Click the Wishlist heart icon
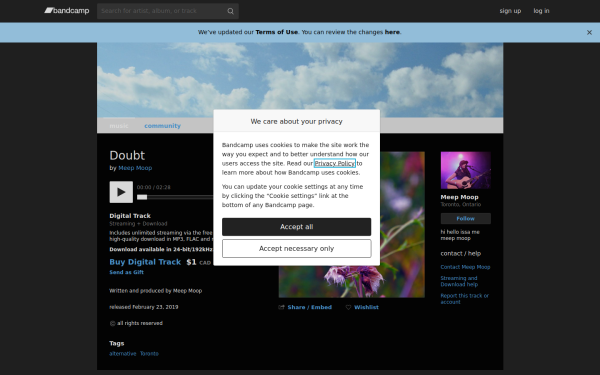The image size is (600, 375). [348, 307]
